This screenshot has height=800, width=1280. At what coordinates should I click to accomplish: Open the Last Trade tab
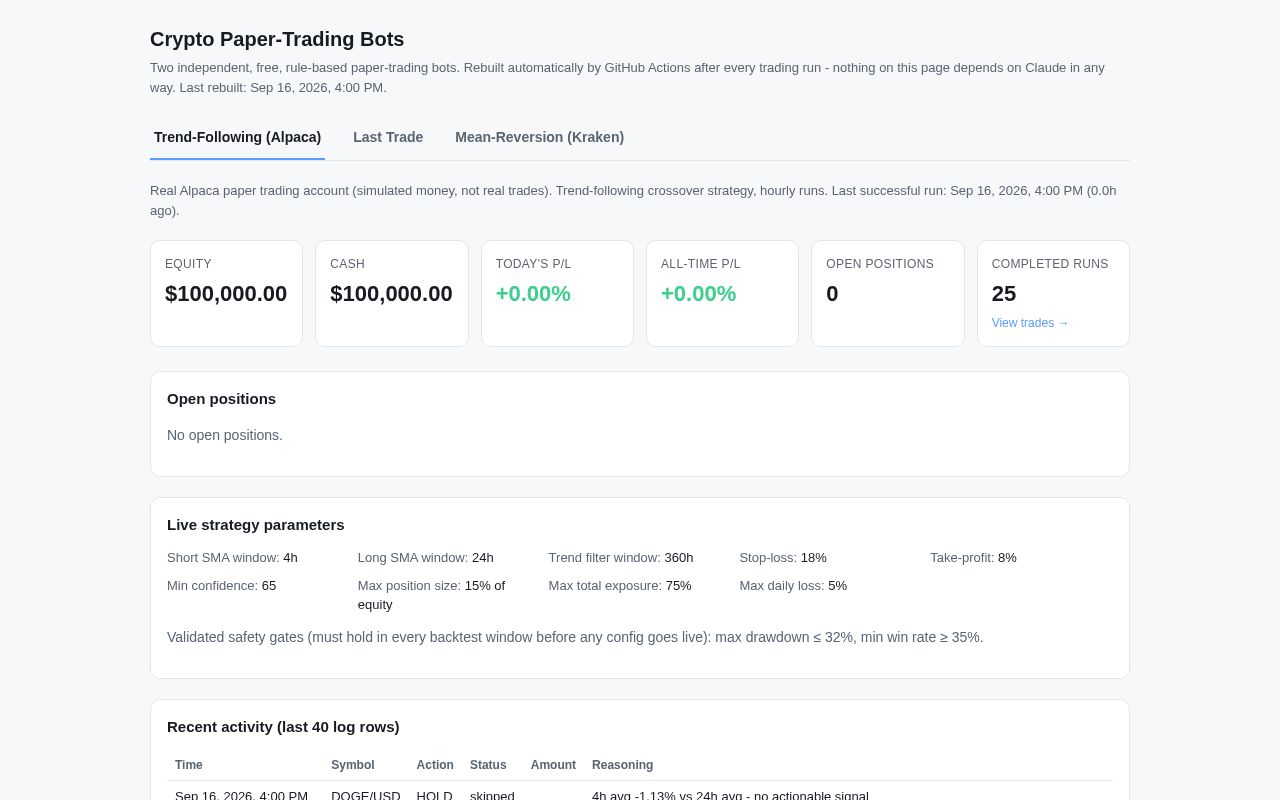click(x=388, y=137)
